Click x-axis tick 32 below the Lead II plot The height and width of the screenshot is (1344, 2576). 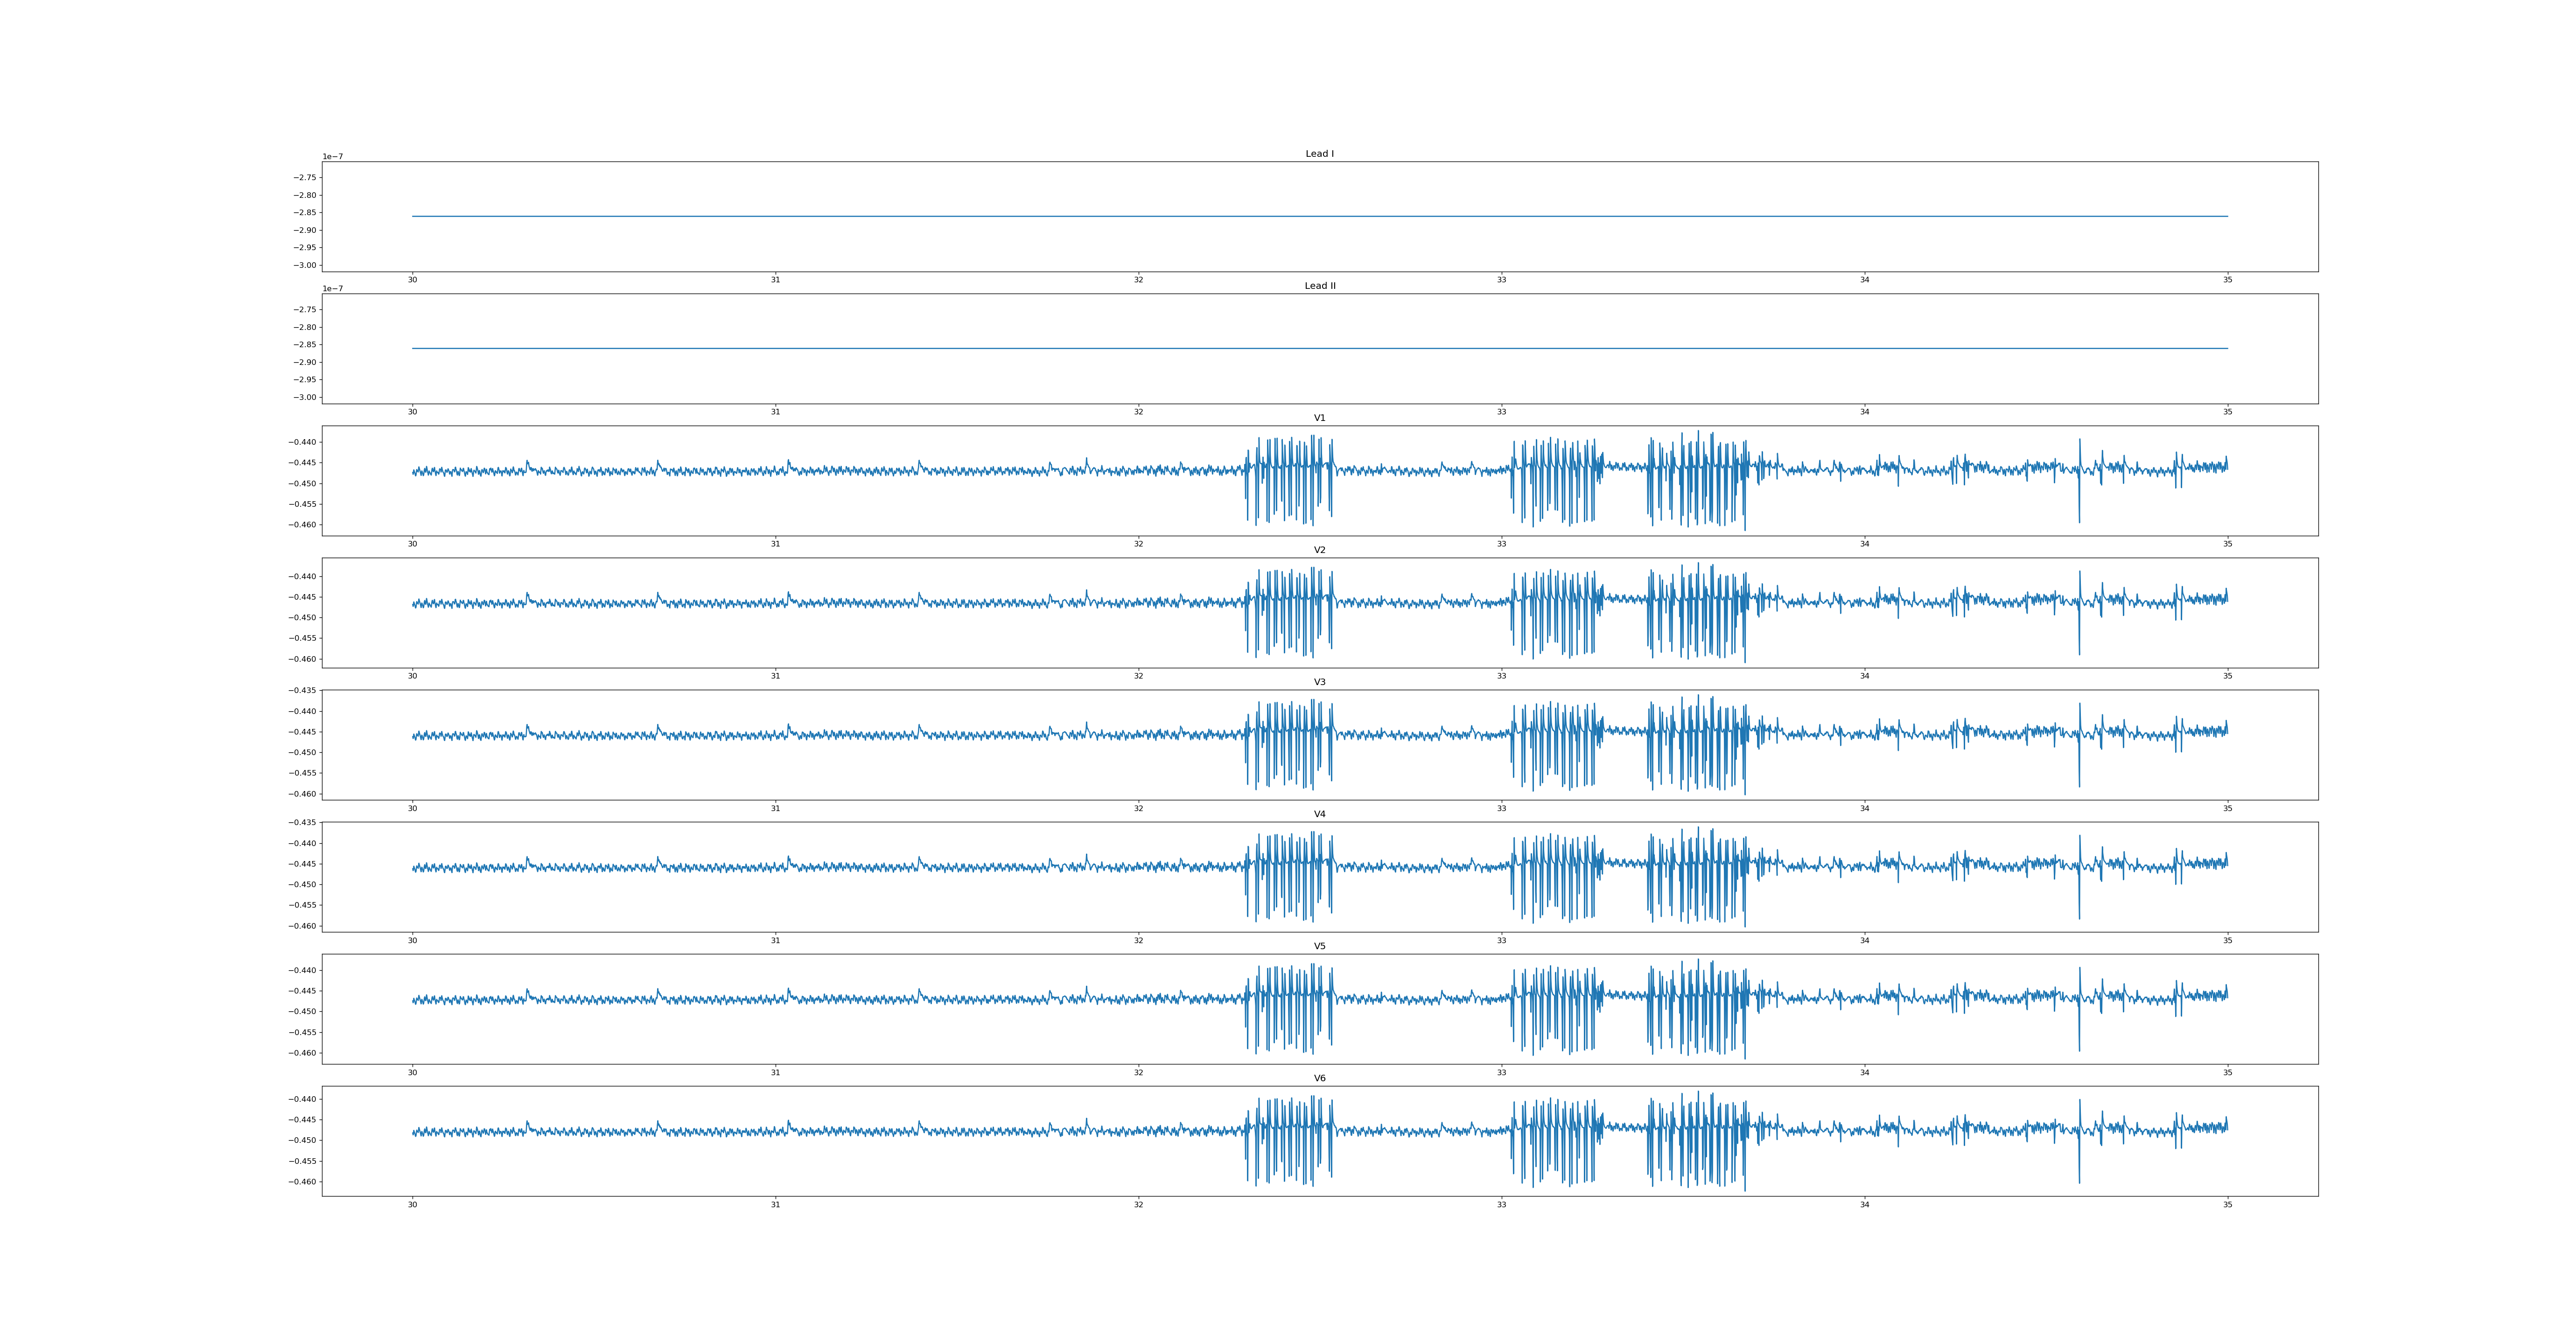1138,412
